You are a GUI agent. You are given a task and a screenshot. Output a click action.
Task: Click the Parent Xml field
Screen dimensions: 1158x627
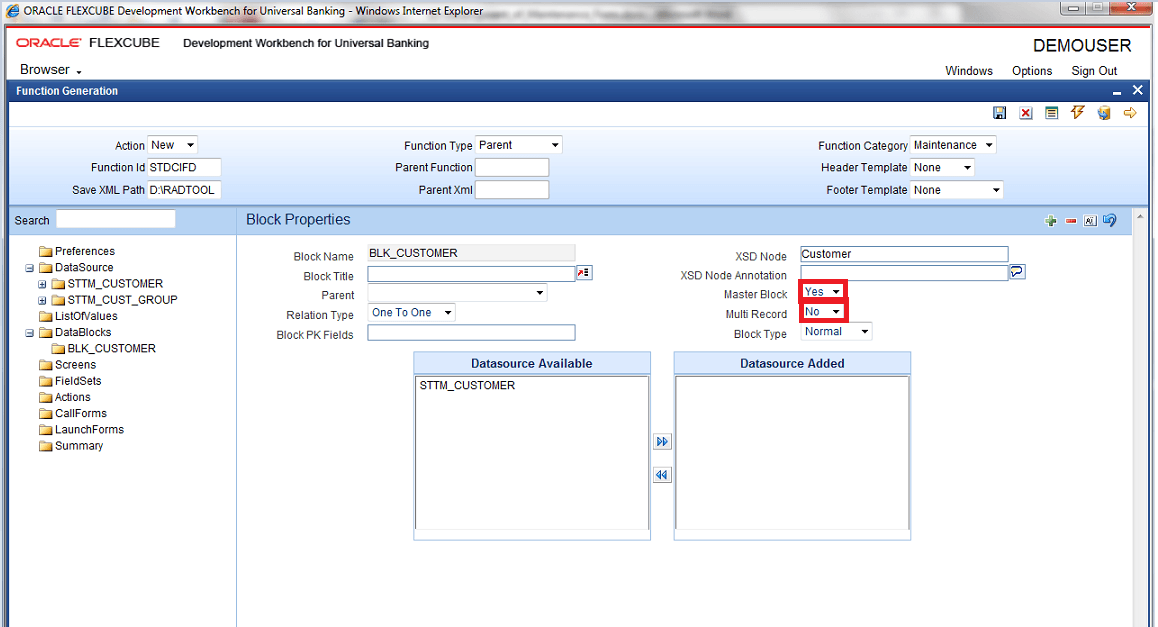coord(512,190)
